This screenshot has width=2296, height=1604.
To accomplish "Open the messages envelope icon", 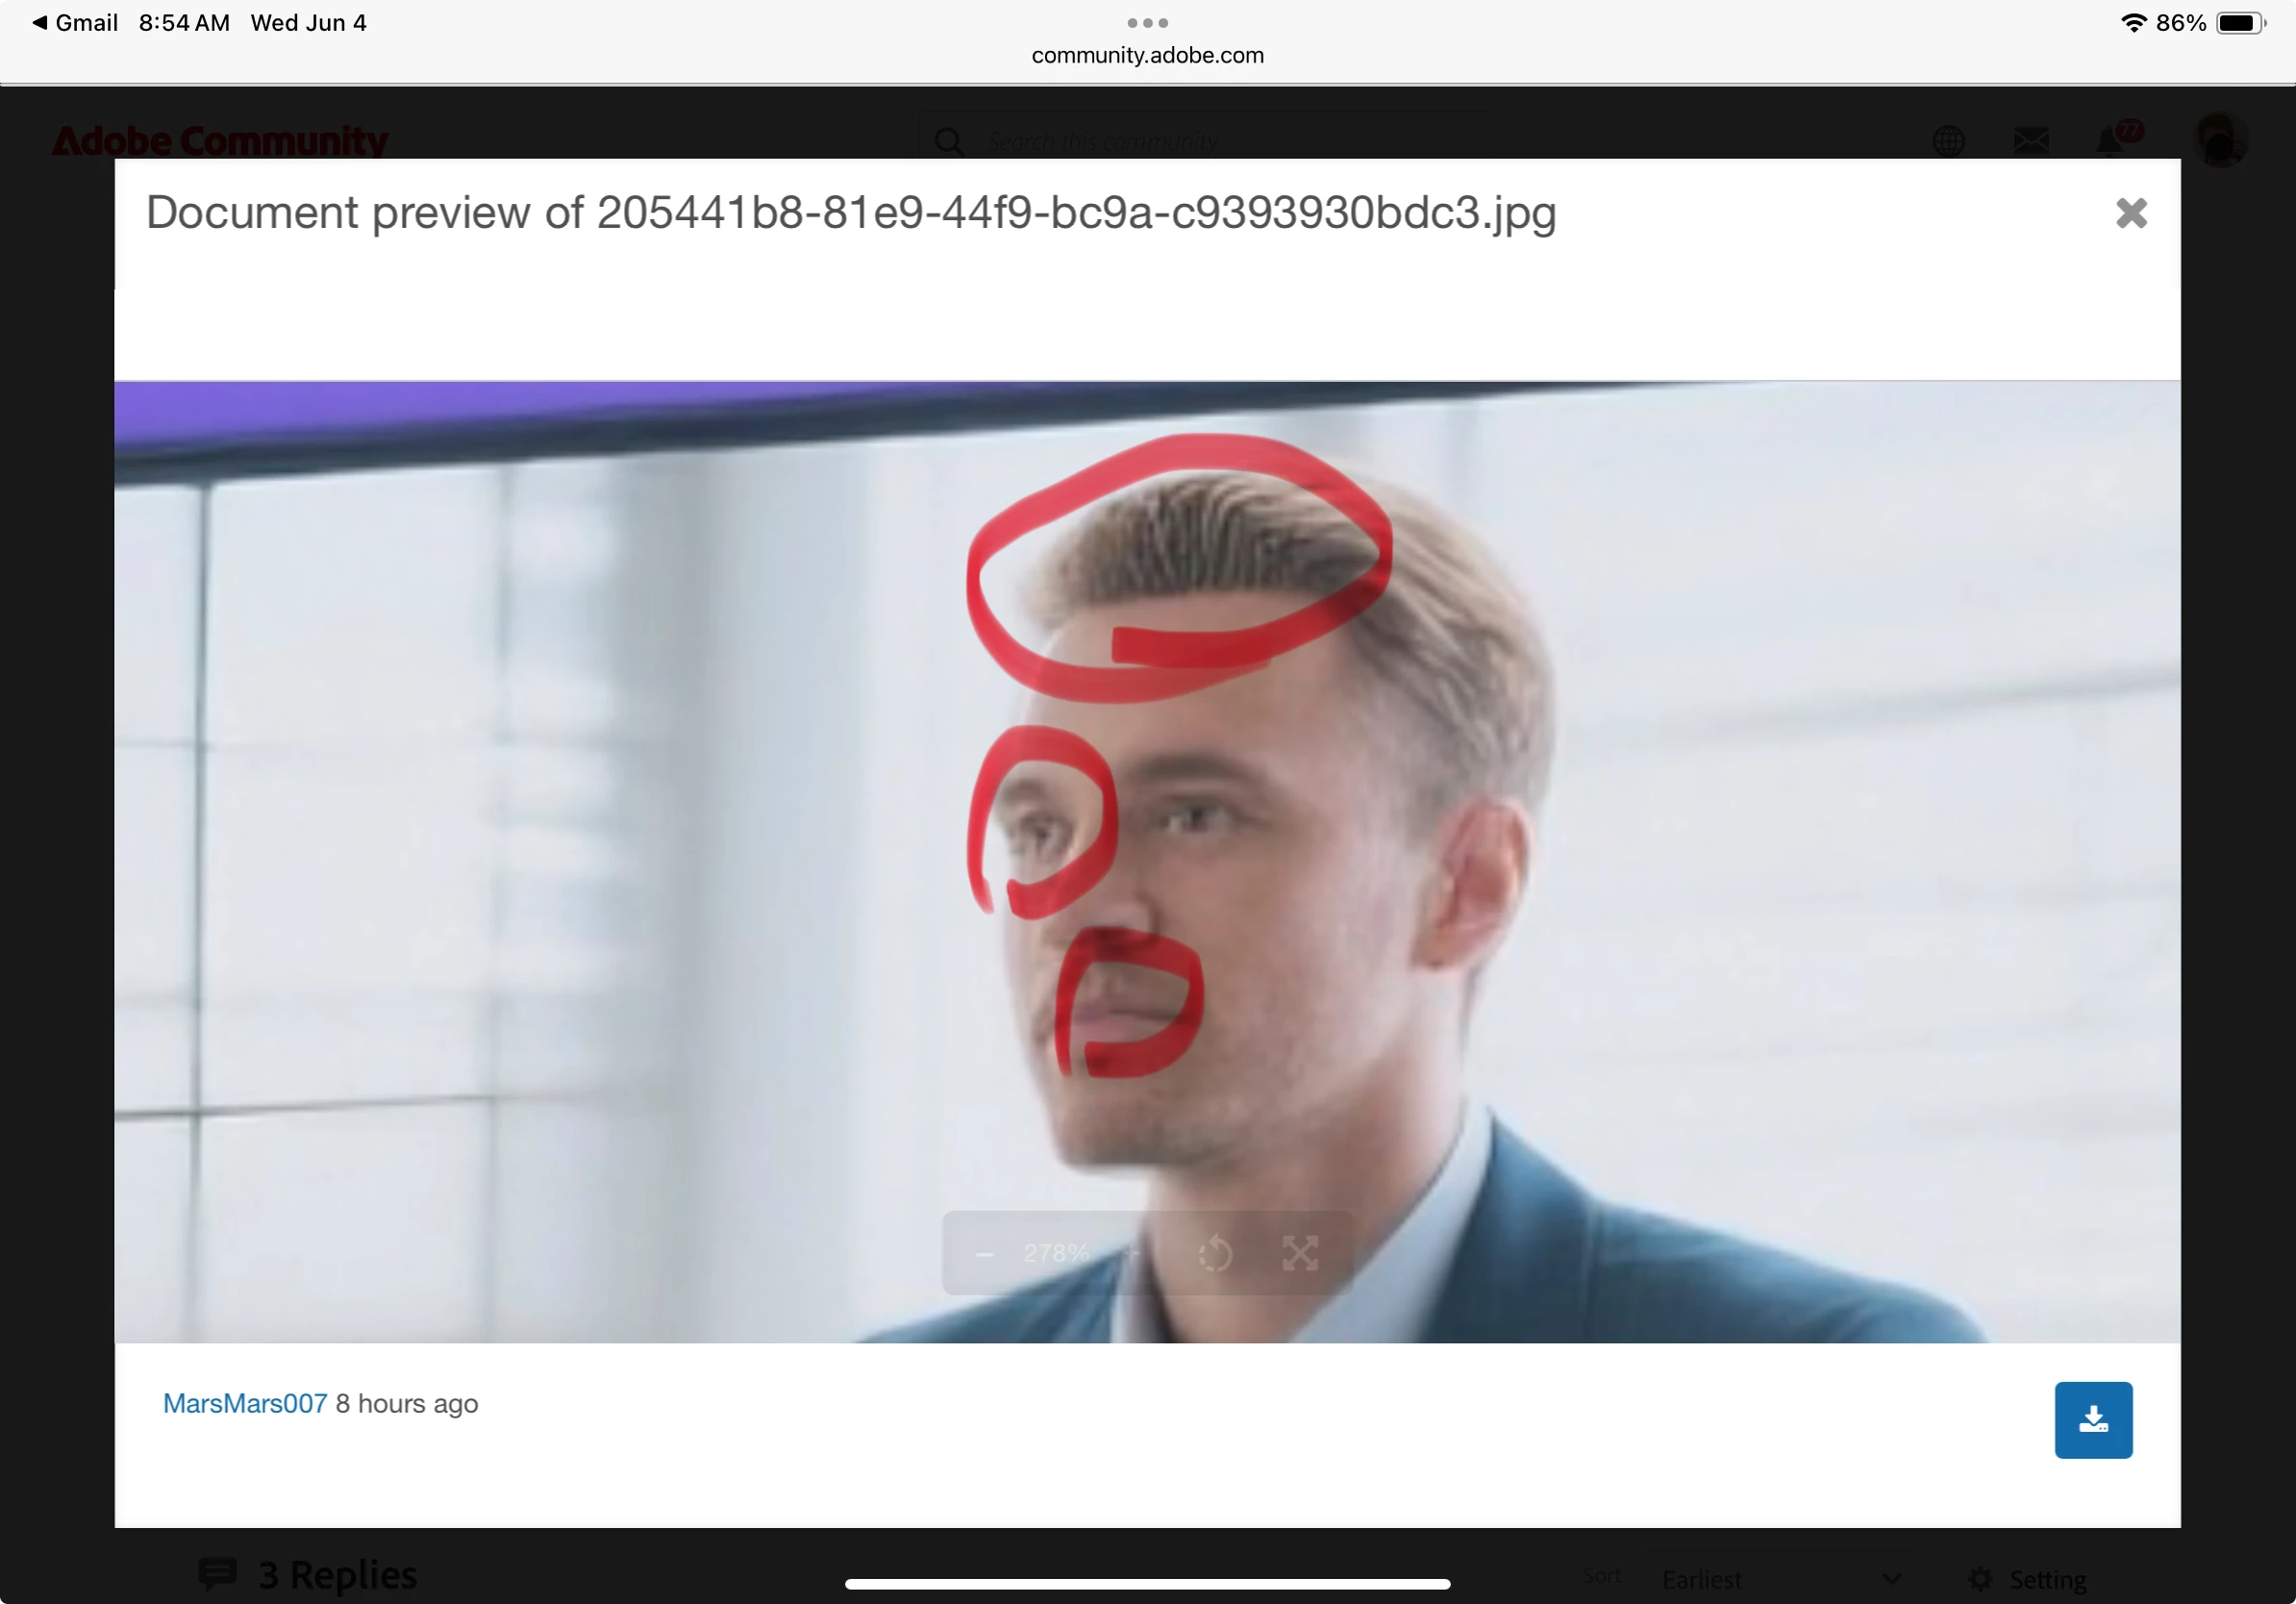I will point(2030,140).
